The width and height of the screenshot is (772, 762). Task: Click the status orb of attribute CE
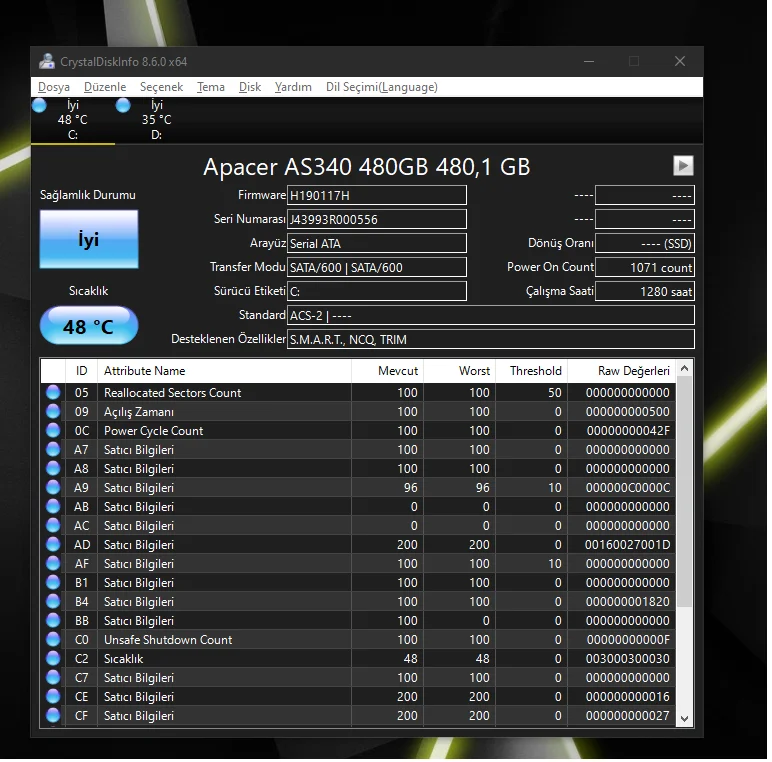point(53,697)
